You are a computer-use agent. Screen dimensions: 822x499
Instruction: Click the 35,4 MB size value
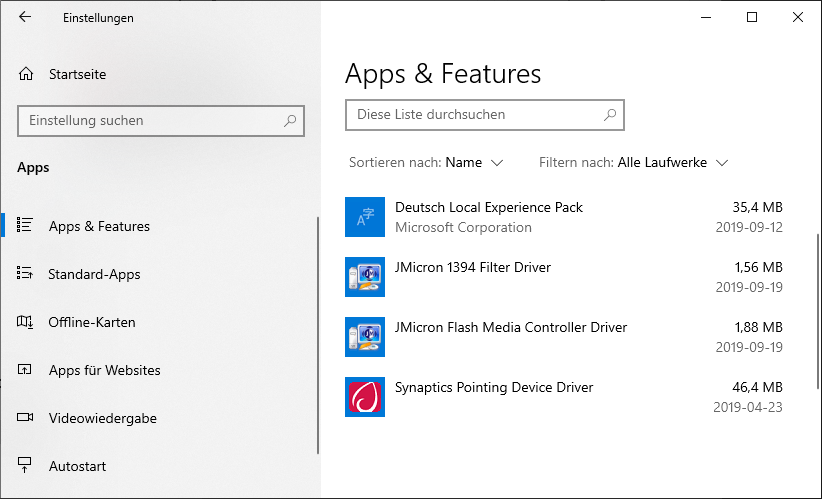pos(758,207)
